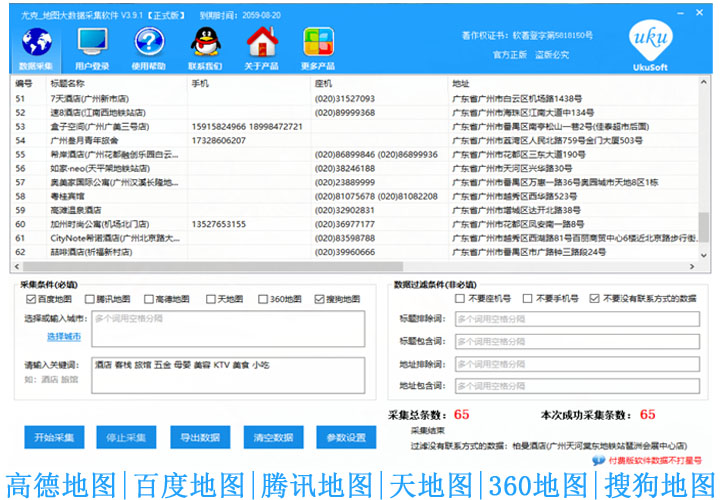Focus the city input box
The image size is (720, 500).
tap(228, 329)
